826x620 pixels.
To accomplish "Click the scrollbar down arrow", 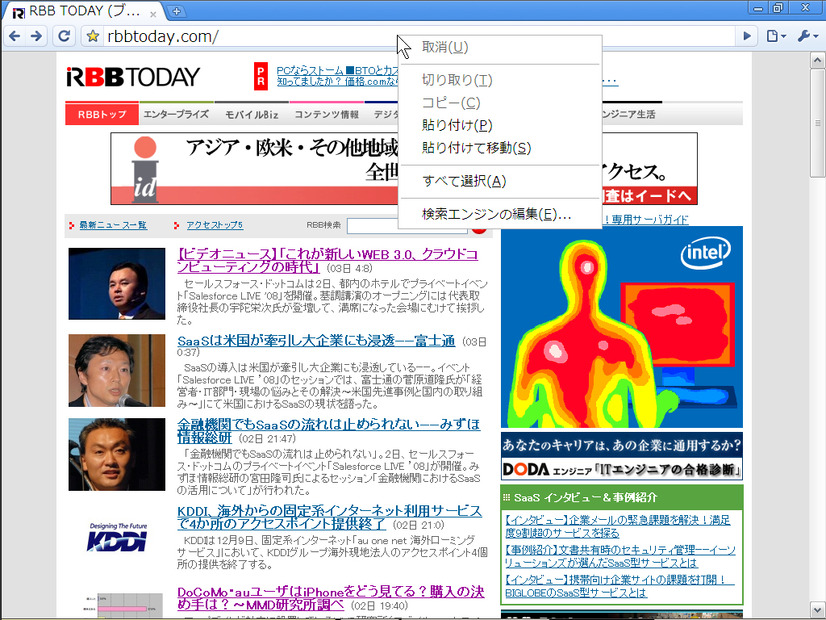I will pyautogui.click(x=818, y=609).
